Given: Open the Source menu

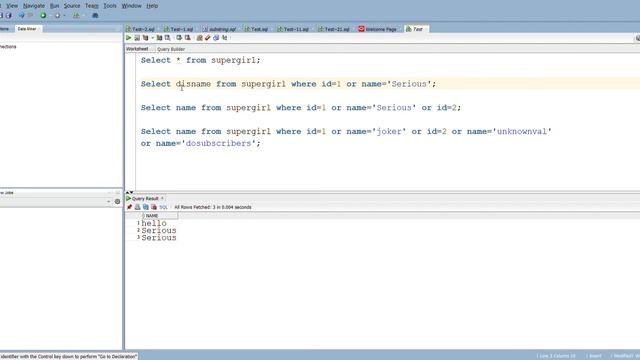Looking at the screenshot, I should coord(72,6).
